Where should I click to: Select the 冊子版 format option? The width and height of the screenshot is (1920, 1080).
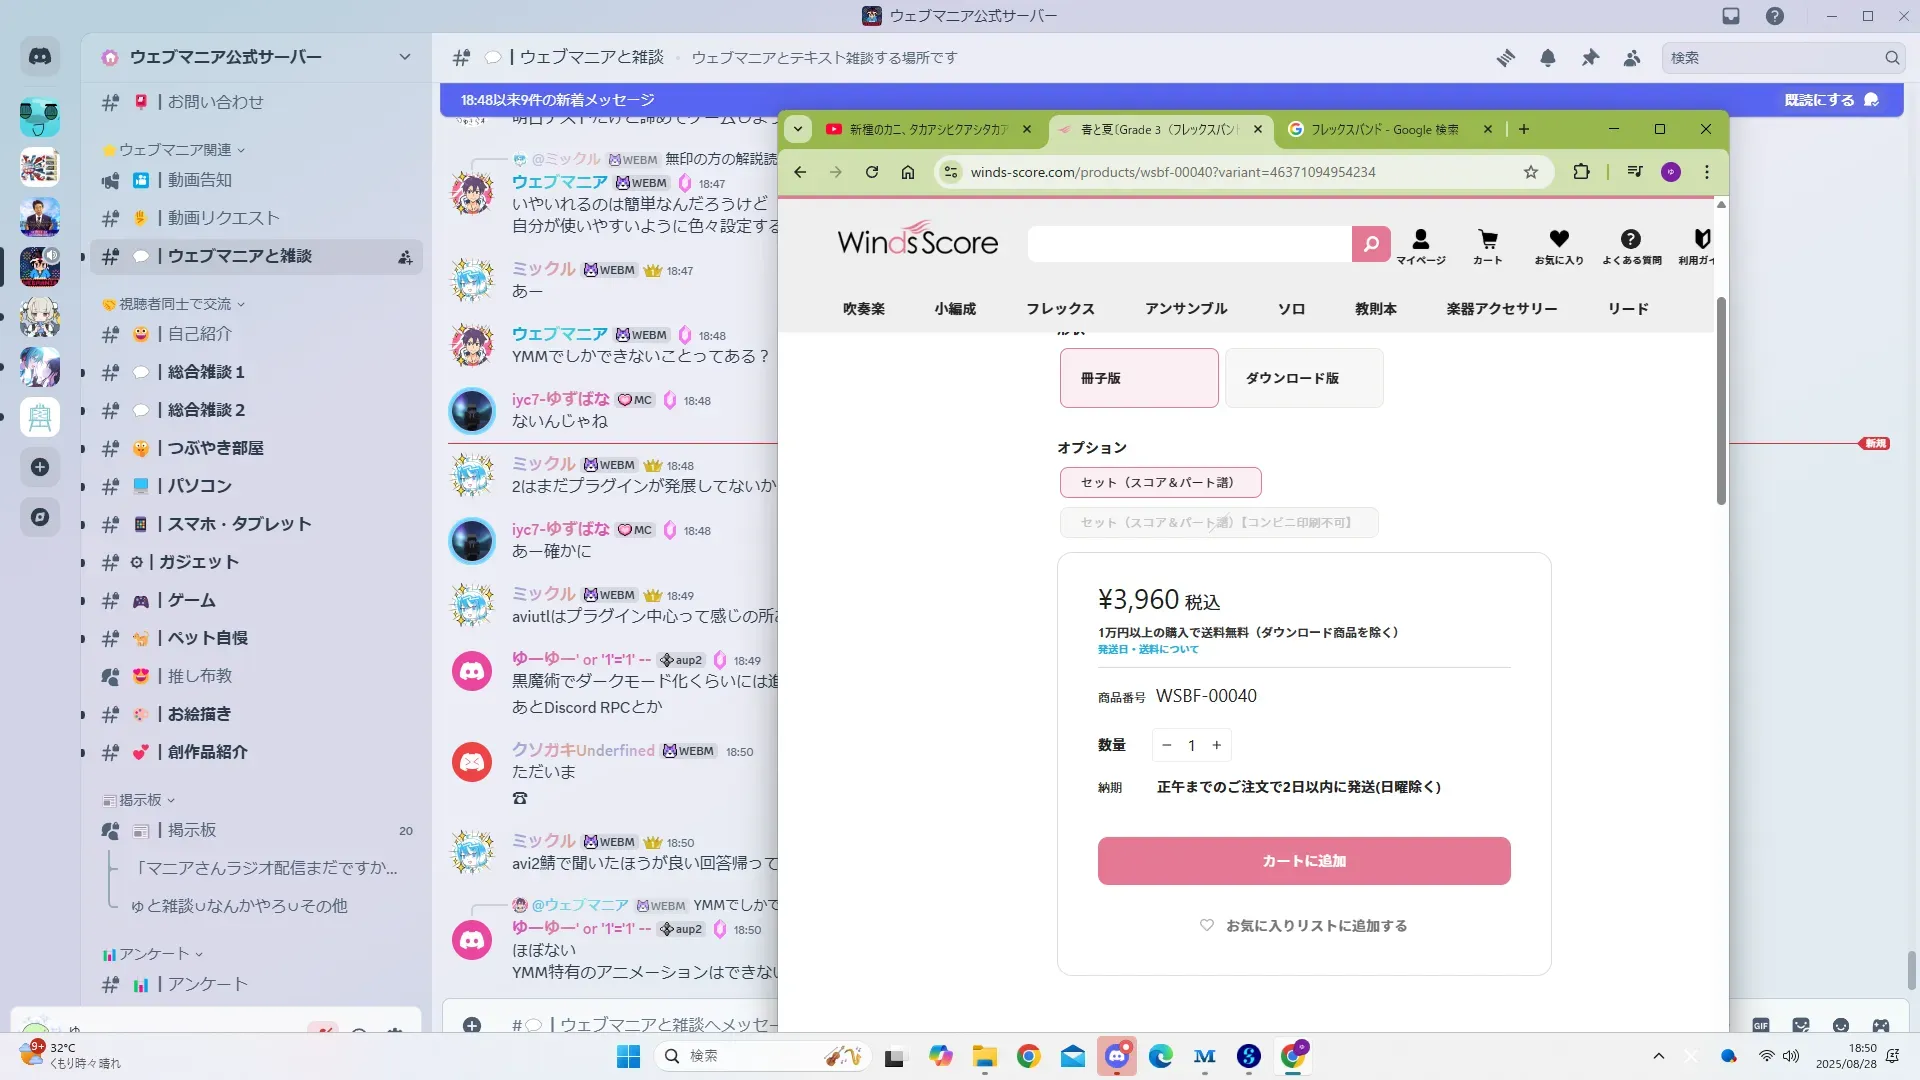point(1138,378)
